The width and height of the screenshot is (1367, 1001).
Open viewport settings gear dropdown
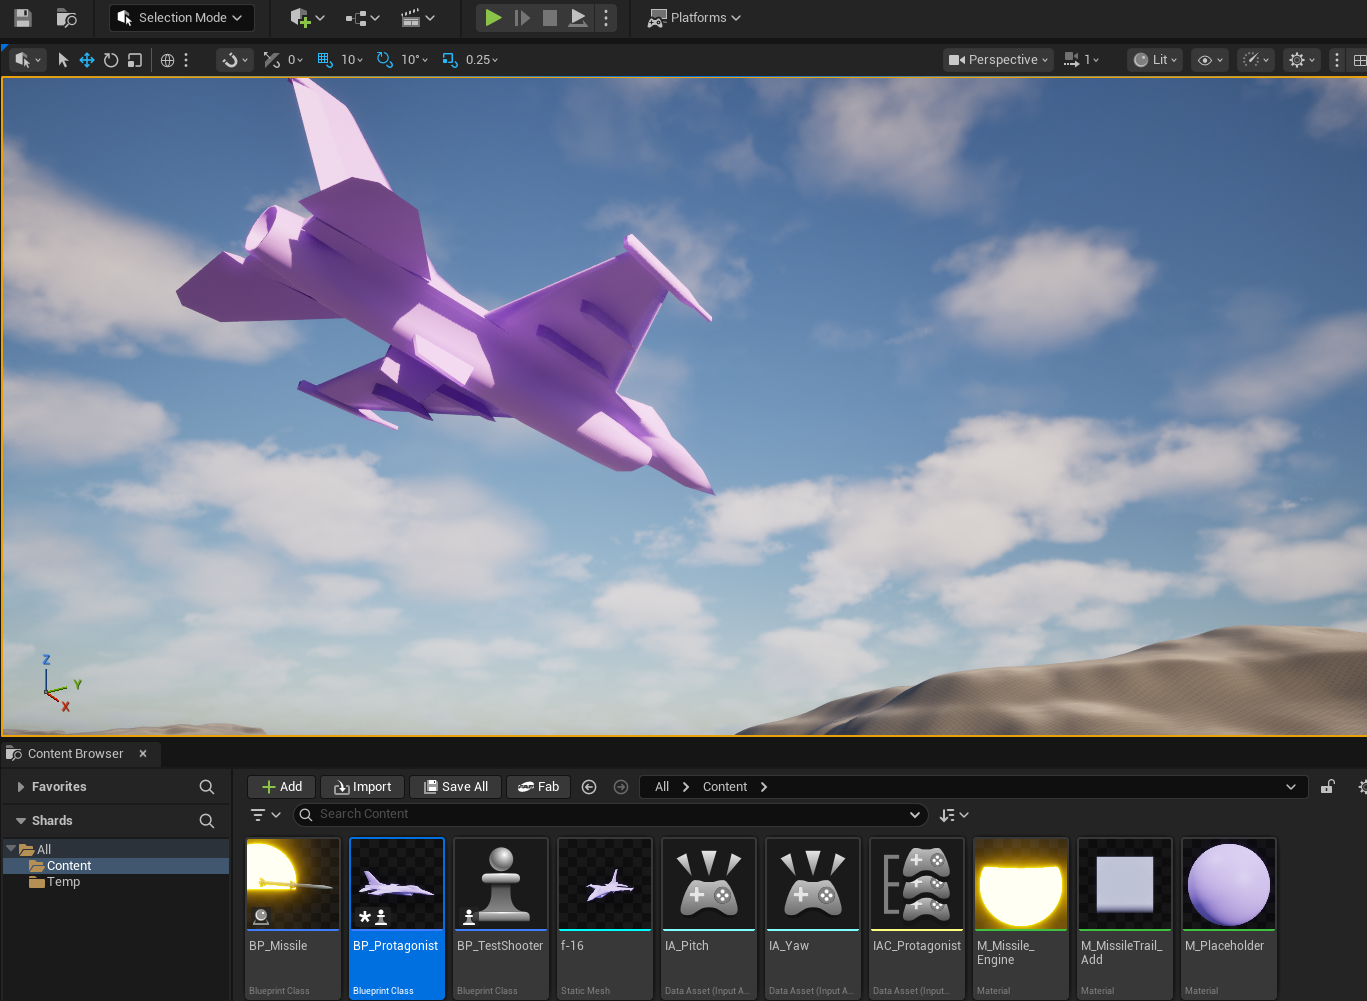tap(1302, 60)
